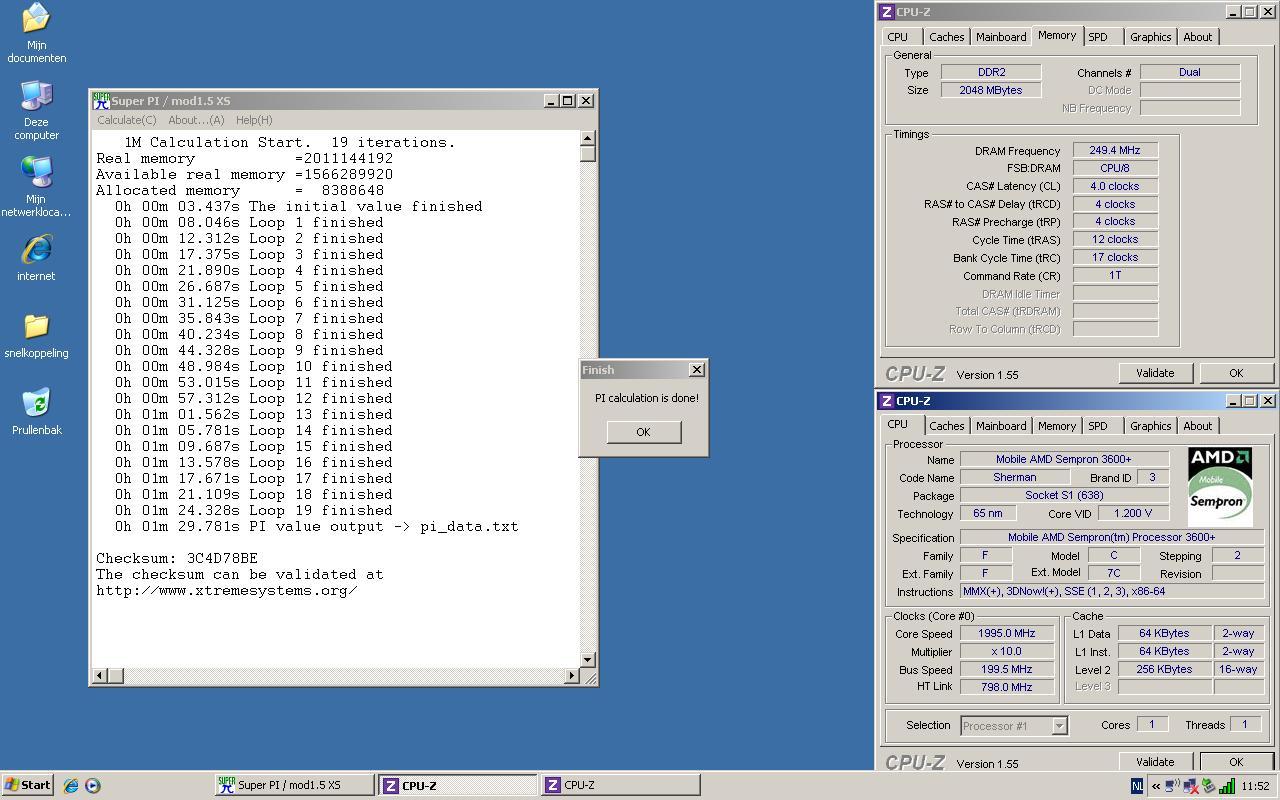Image resolution: width=1280 pixels, height=800 pixels.
Task: Click OK in the Finish dialog
Action: click(x=643, y=432)
